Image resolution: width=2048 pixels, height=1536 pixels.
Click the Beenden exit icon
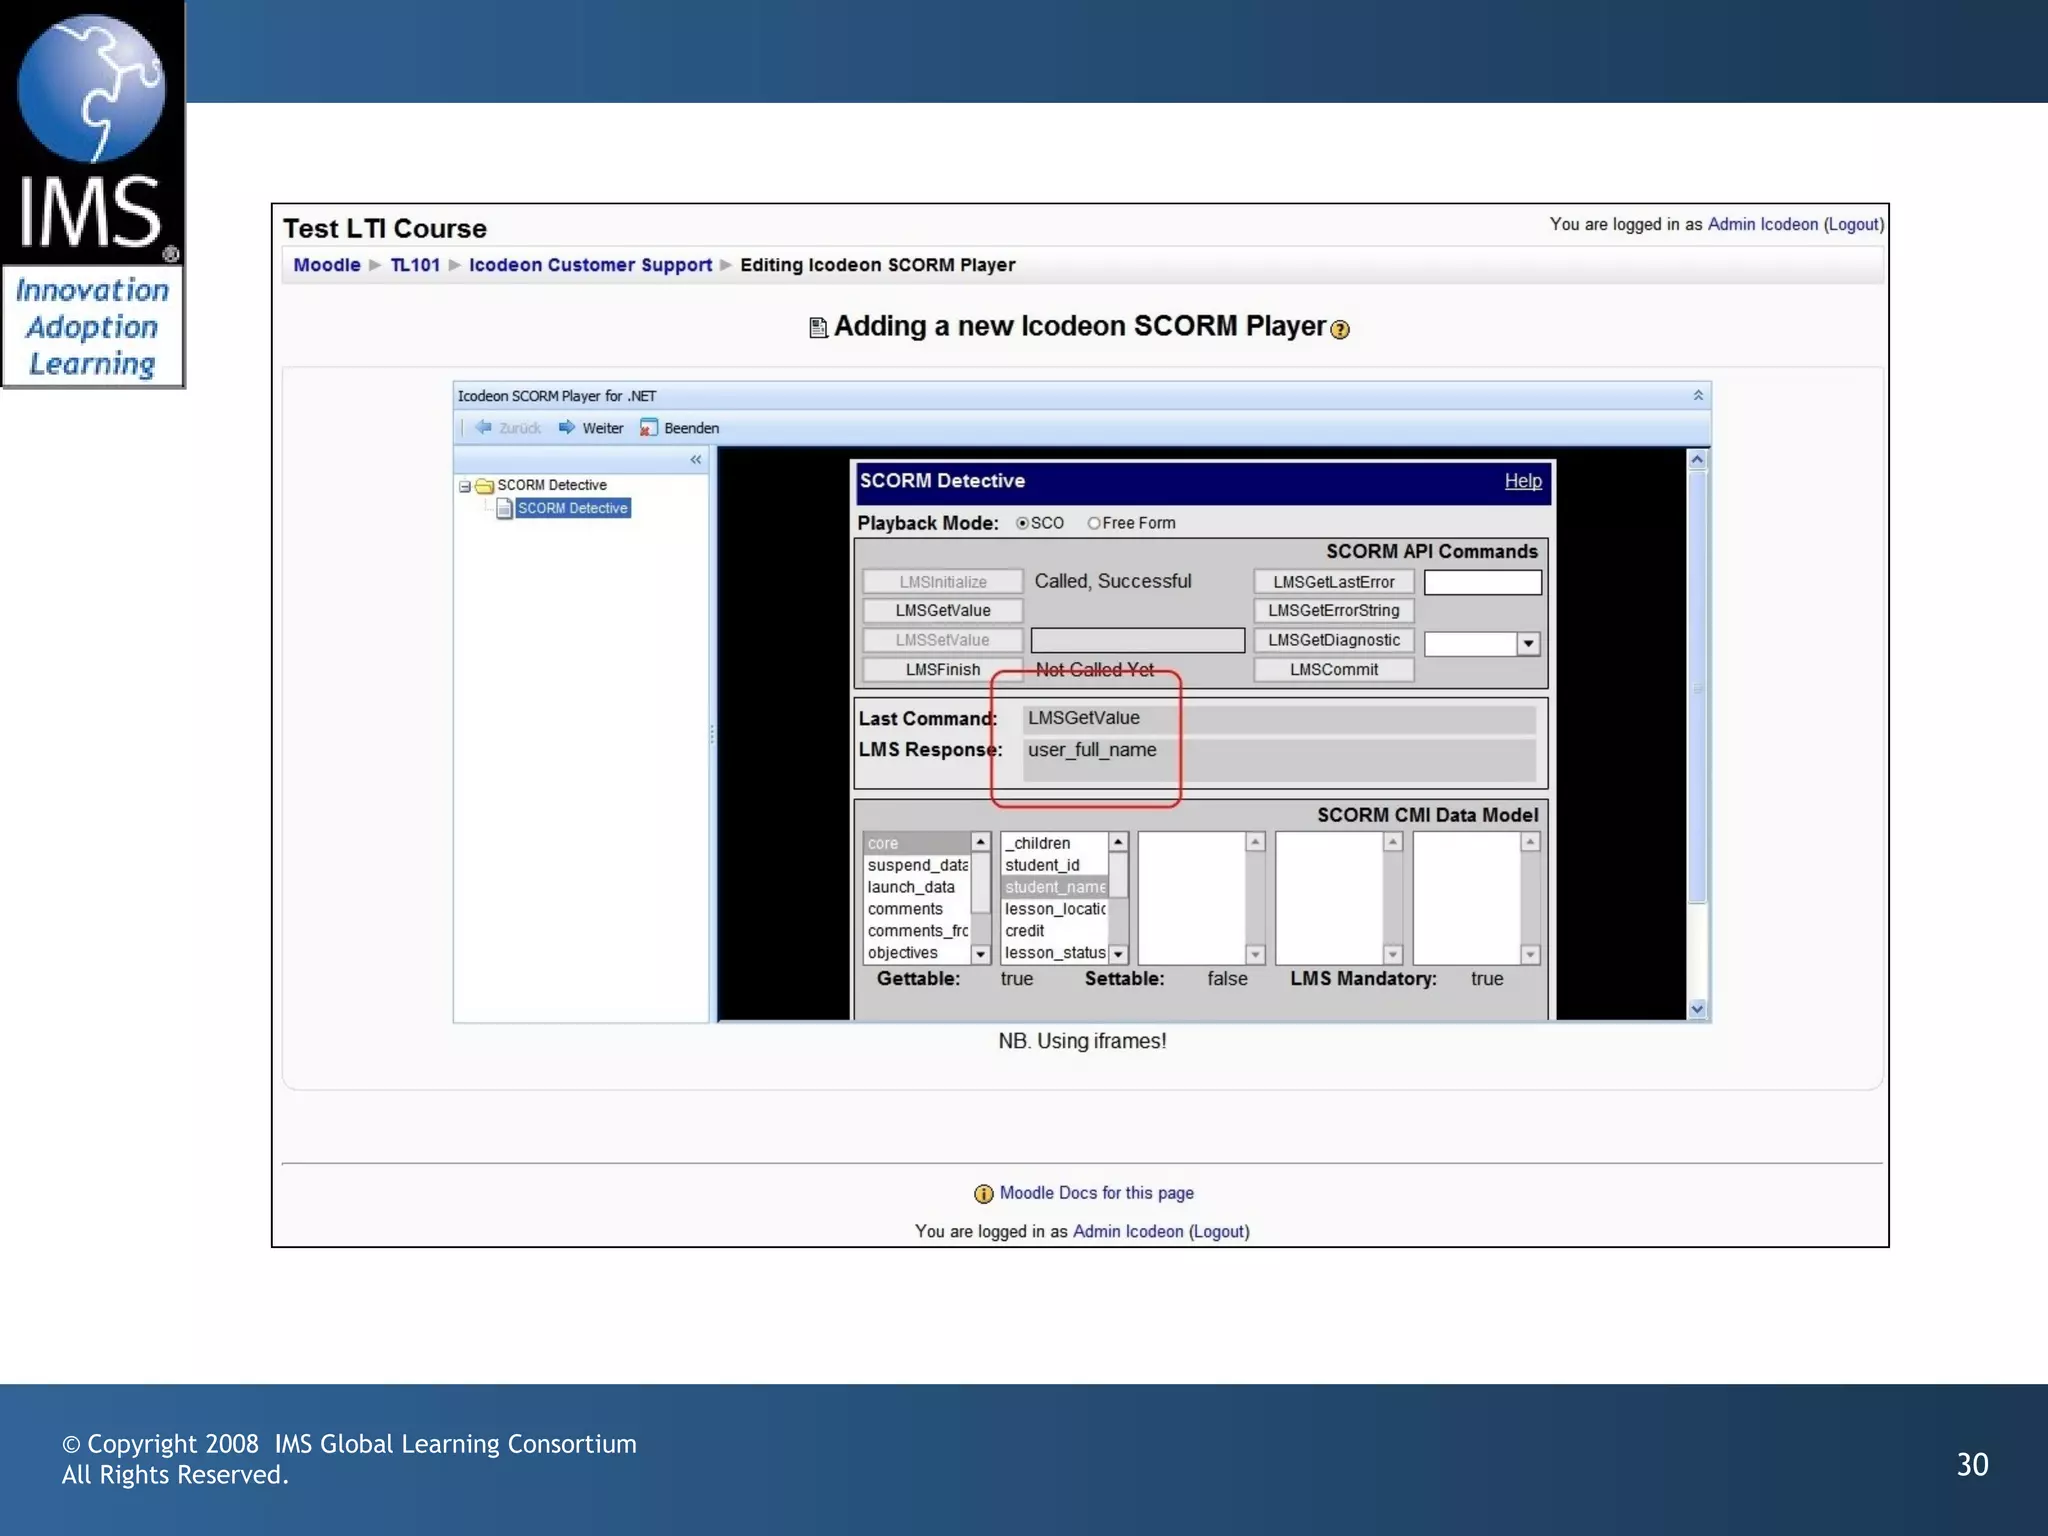pyautogui.click(x=649, y=427)
